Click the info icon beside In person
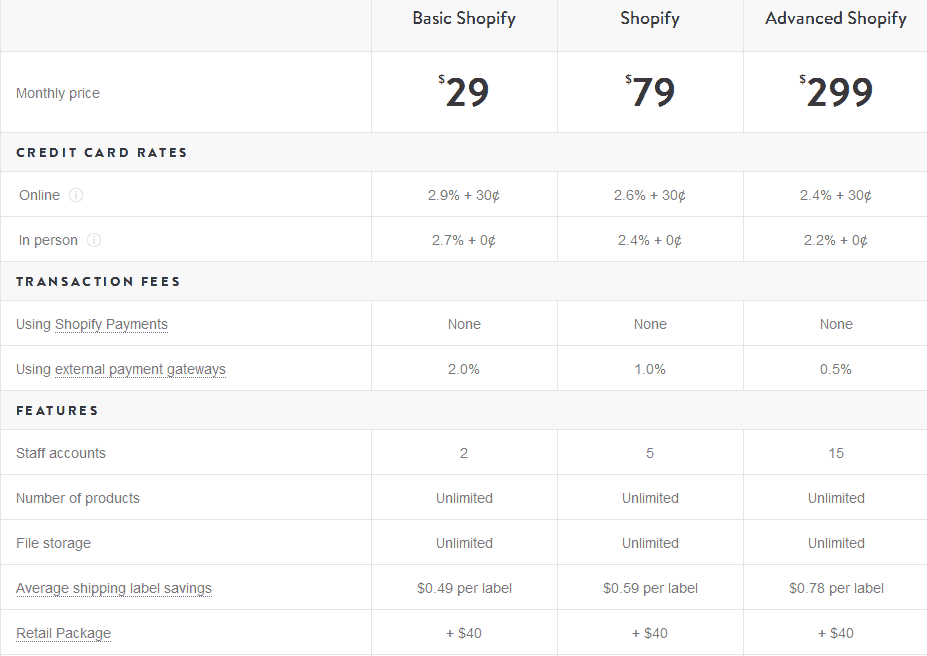Image resolution: width=927 pixels, height=656 pixels. pyautogui.click(x=93, y=240)
